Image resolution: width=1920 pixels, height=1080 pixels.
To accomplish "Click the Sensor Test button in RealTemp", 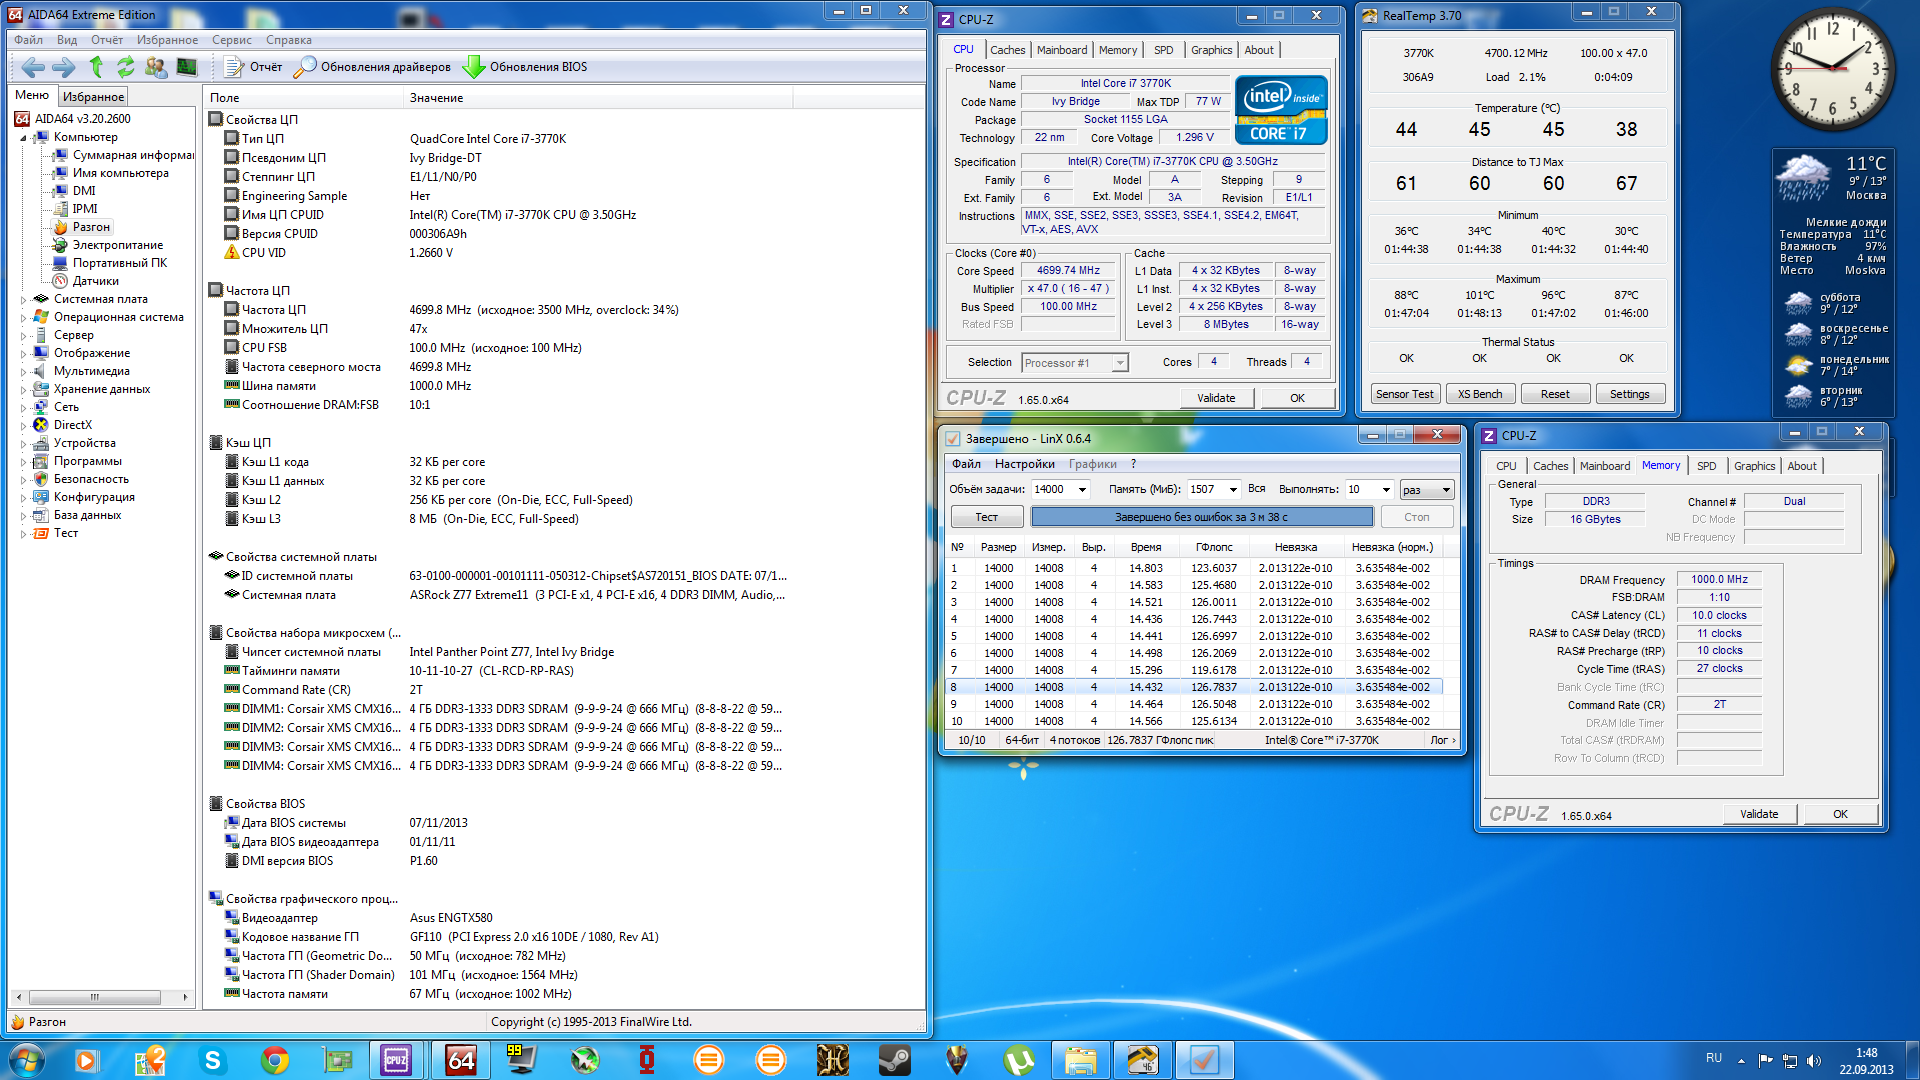I will pyautogui.click(x=1404, y=394).
